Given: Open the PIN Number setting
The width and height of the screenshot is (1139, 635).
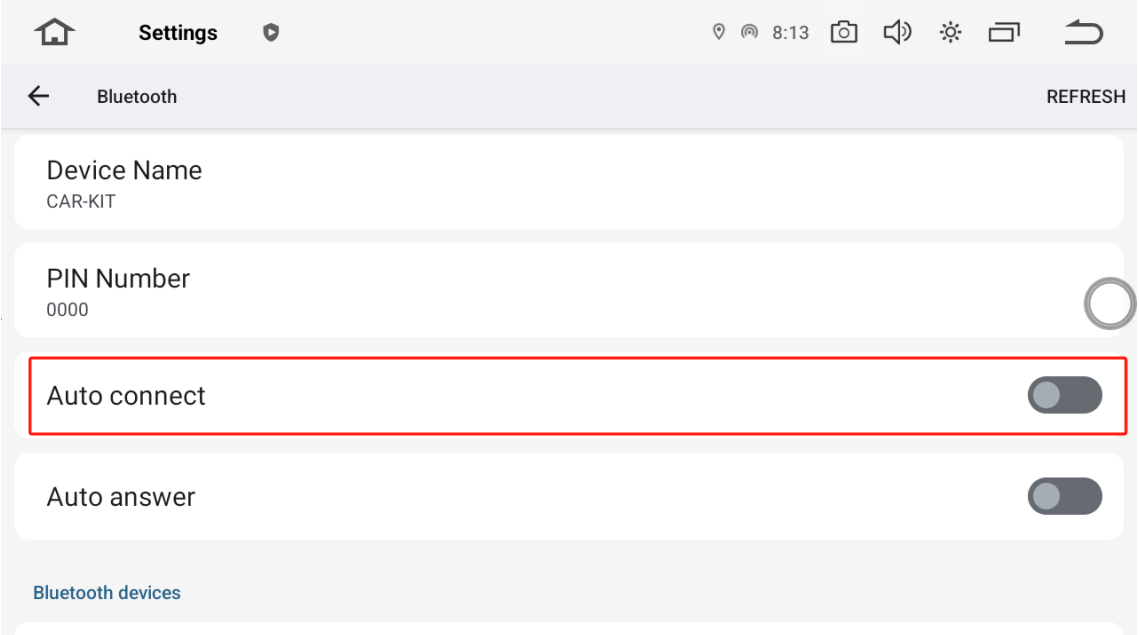Looking at the screenshot, I should [x=540, y=291].
